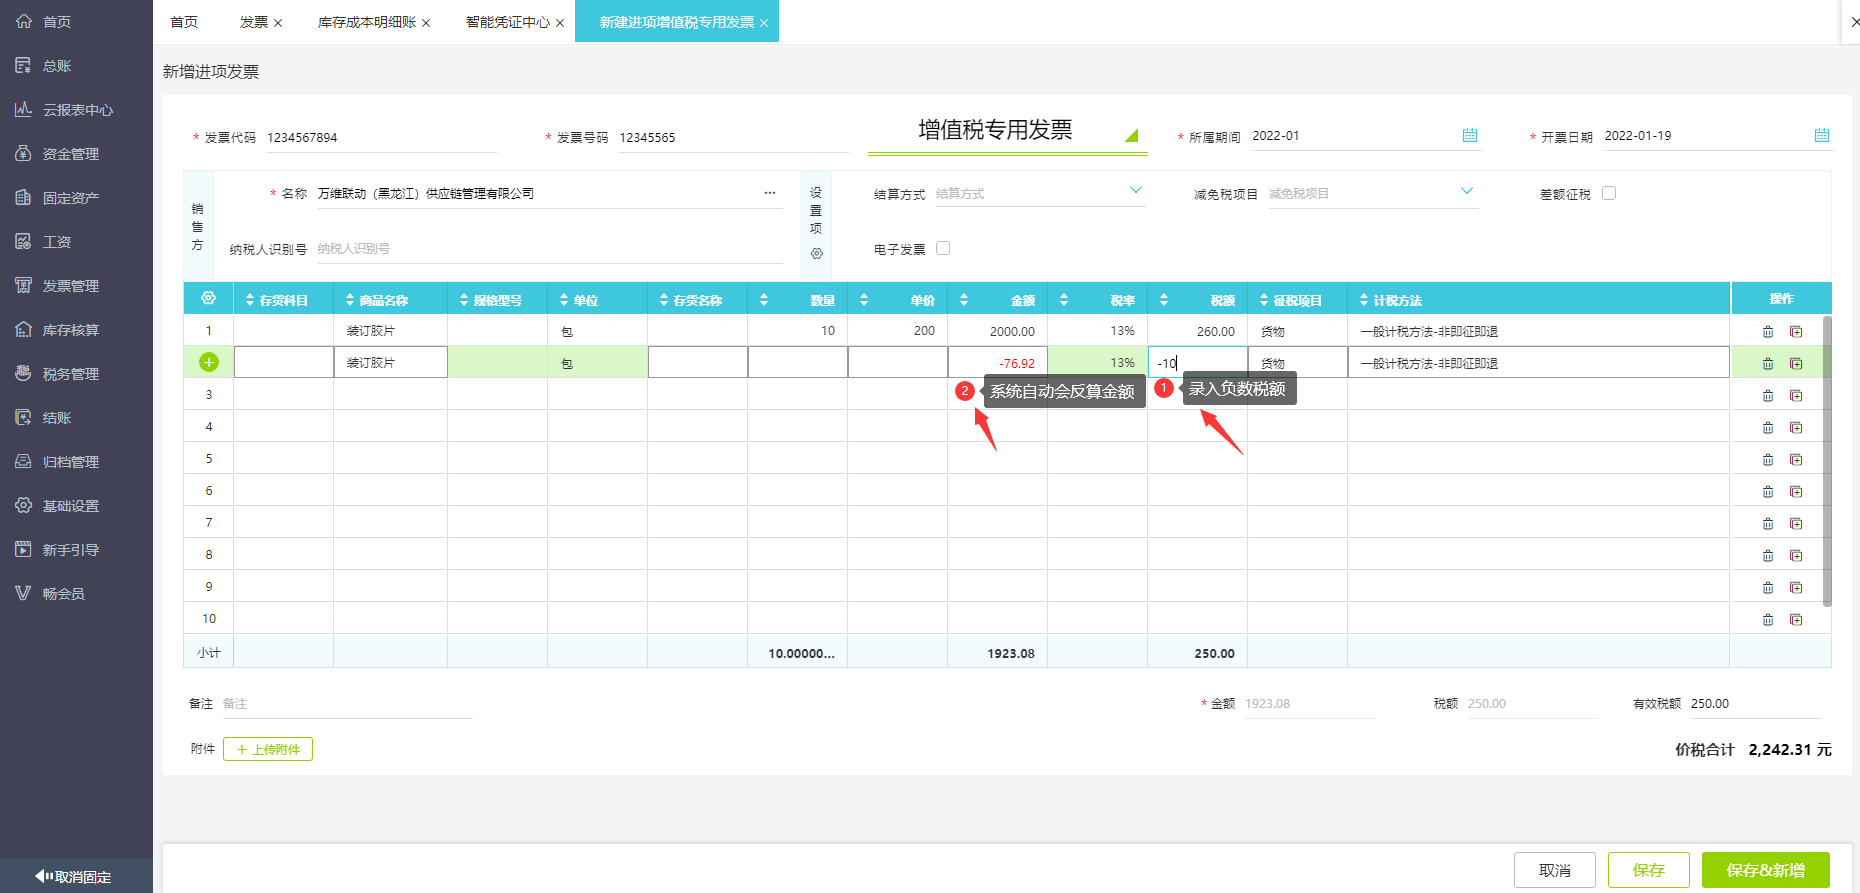Screen dimensions: 1860x893
Task: Expand the 减免税项目 dropdown
Action: tap(1466, 191)
